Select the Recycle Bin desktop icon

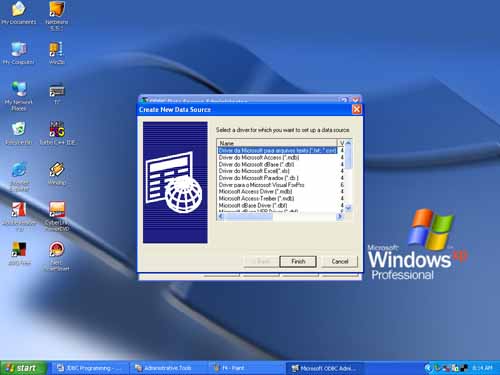[x=19, y=133]
